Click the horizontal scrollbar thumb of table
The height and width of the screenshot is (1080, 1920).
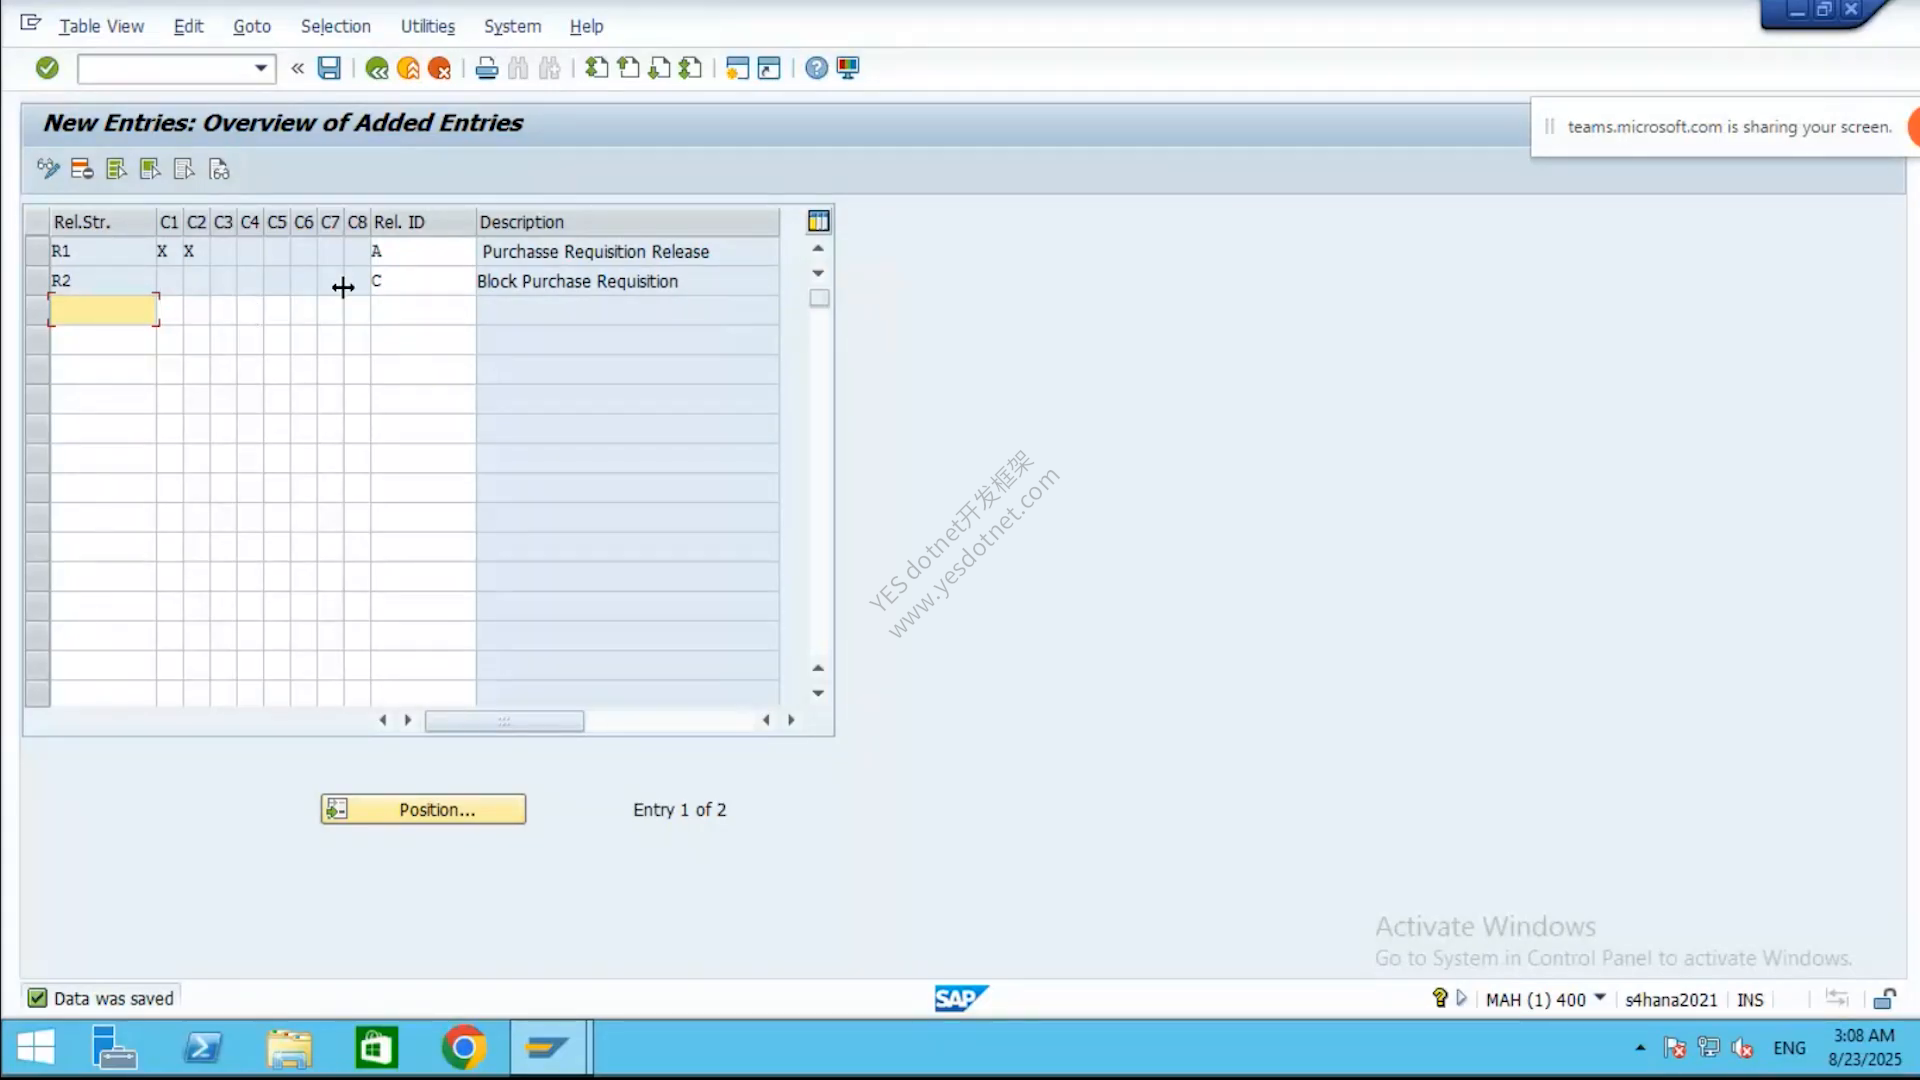click(504, 720)
